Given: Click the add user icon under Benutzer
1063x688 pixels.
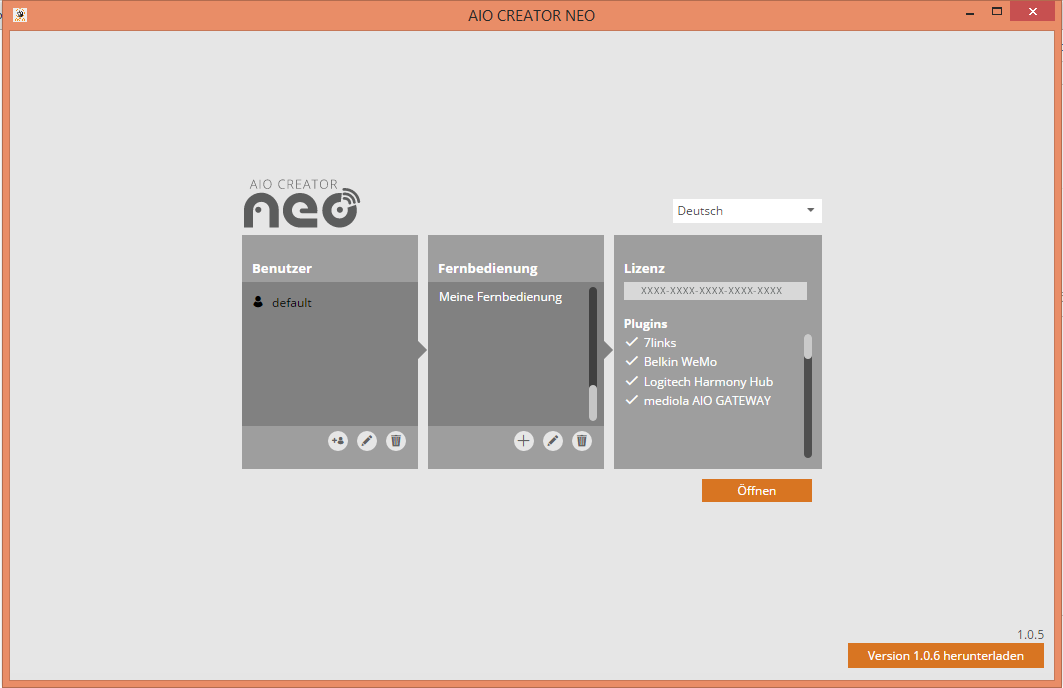Looking at the screenshot, I should tap(338, 441).
